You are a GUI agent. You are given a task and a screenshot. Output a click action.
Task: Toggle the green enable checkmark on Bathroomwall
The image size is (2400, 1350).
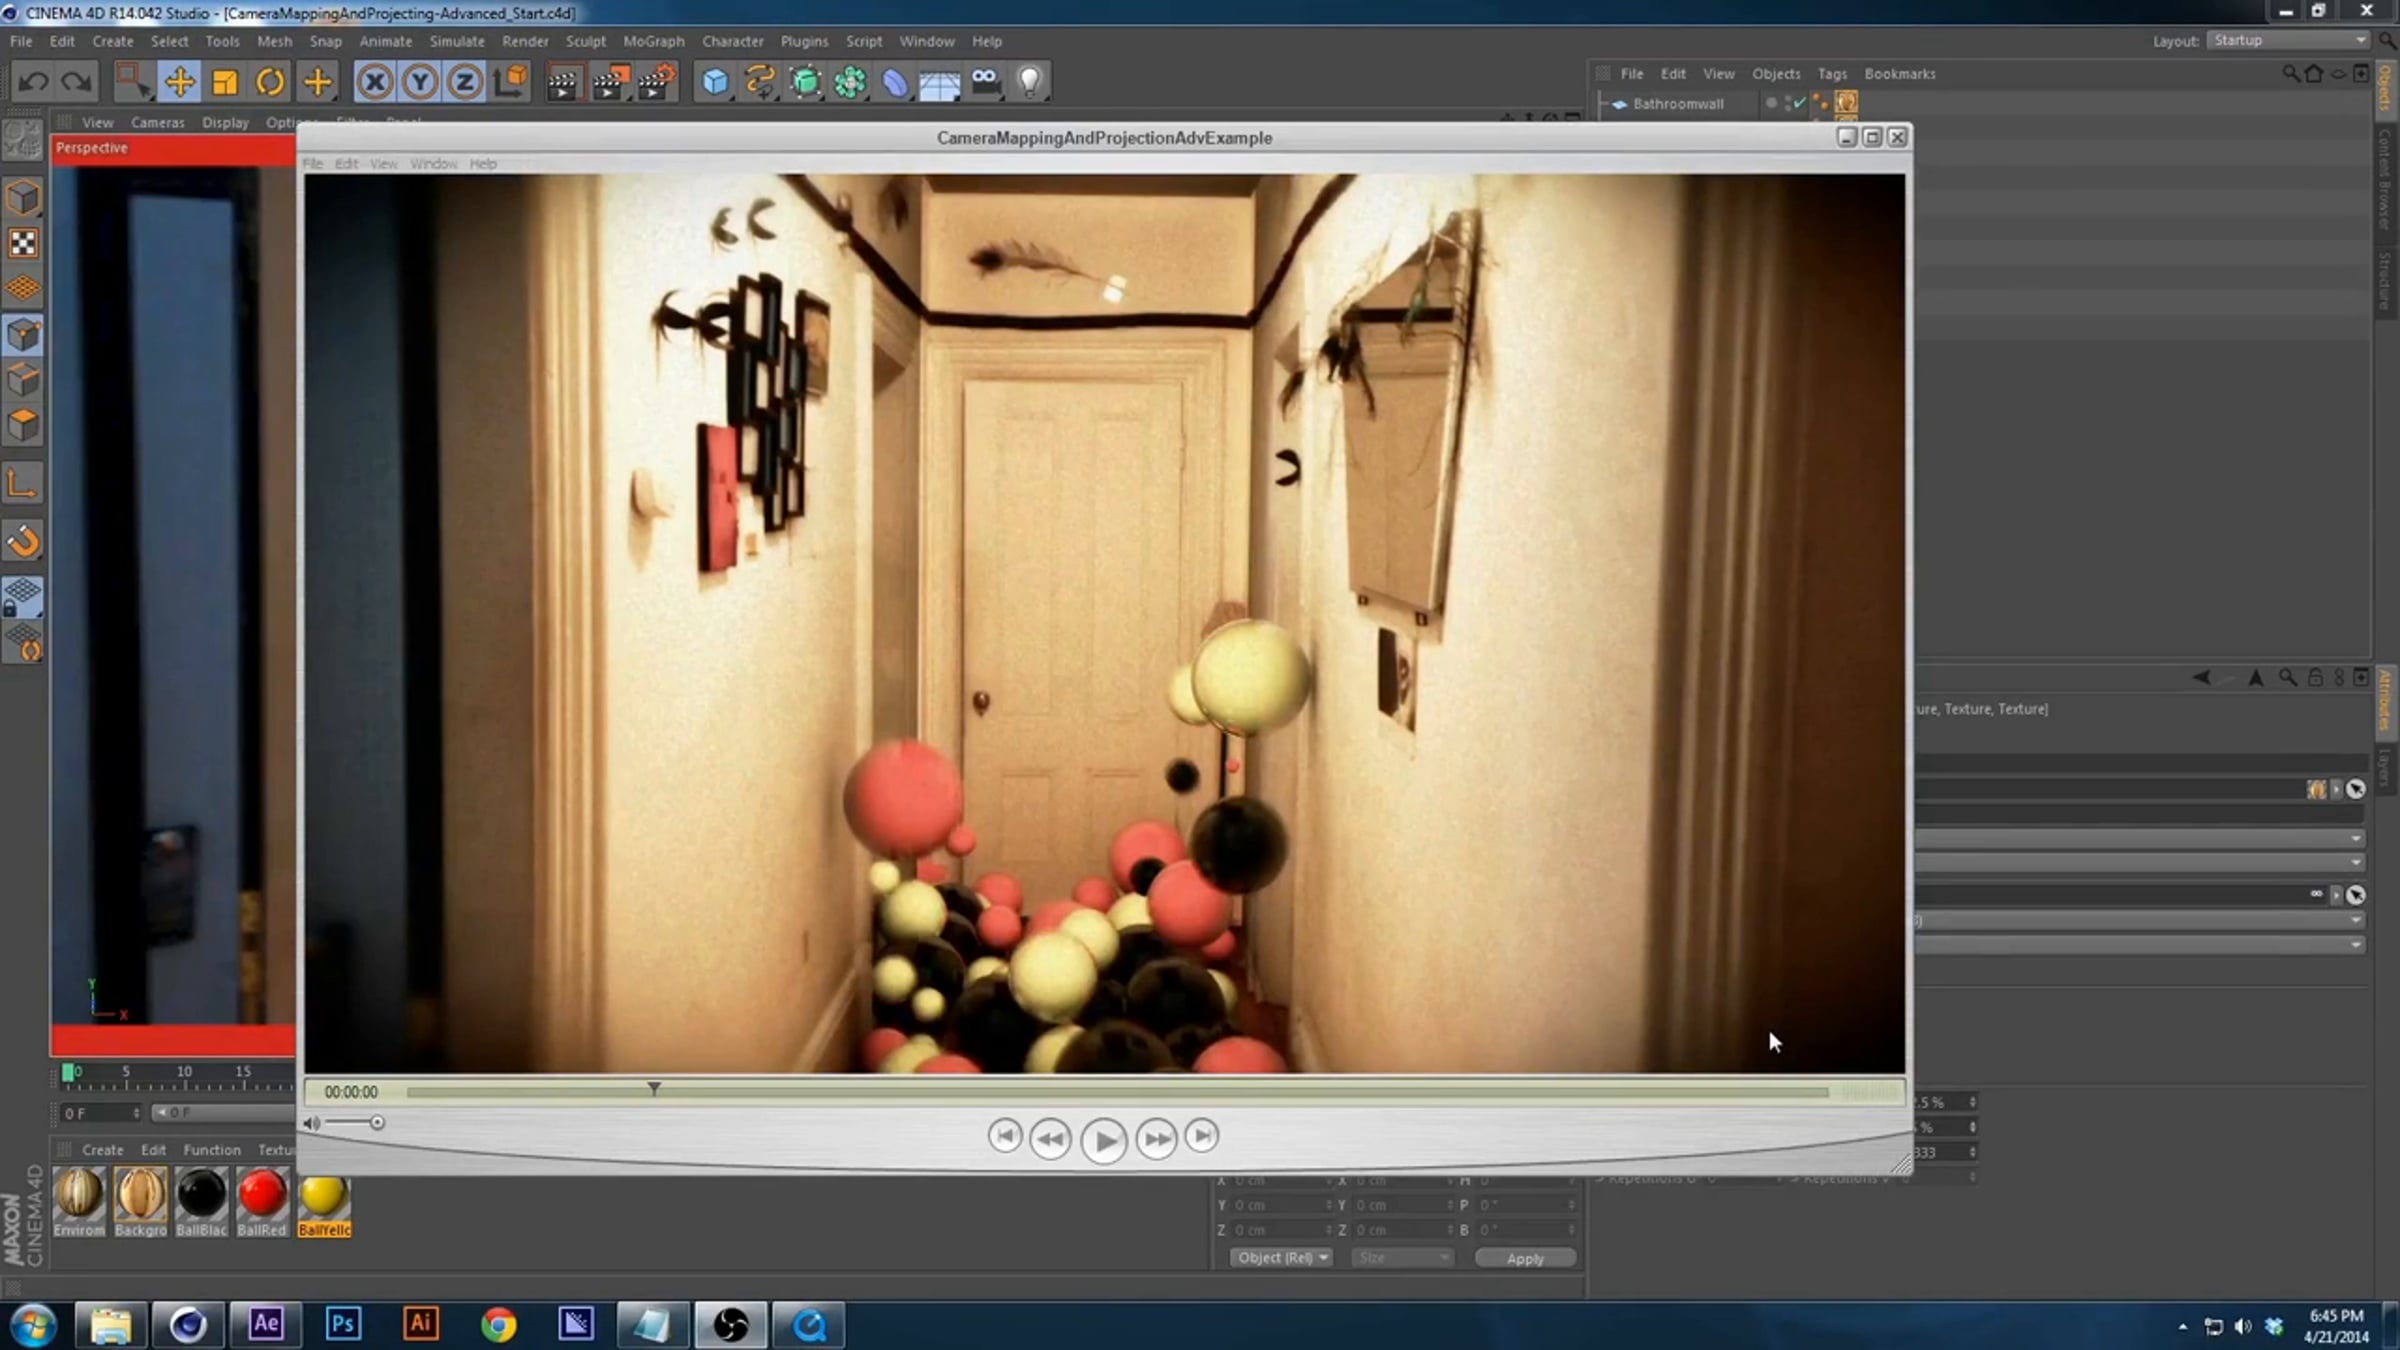click(x=1799, y=103)
